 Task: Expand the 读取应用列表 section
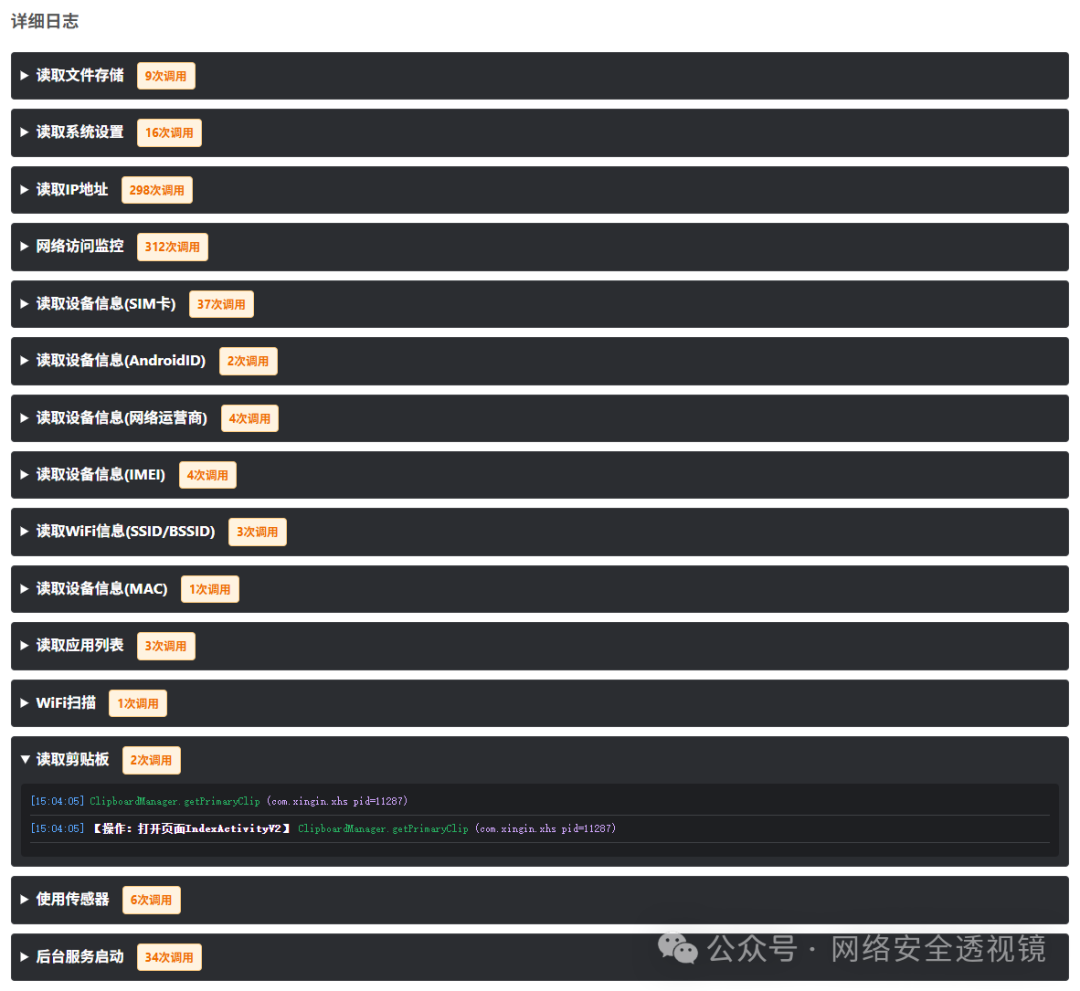click(x=539, y=646)
